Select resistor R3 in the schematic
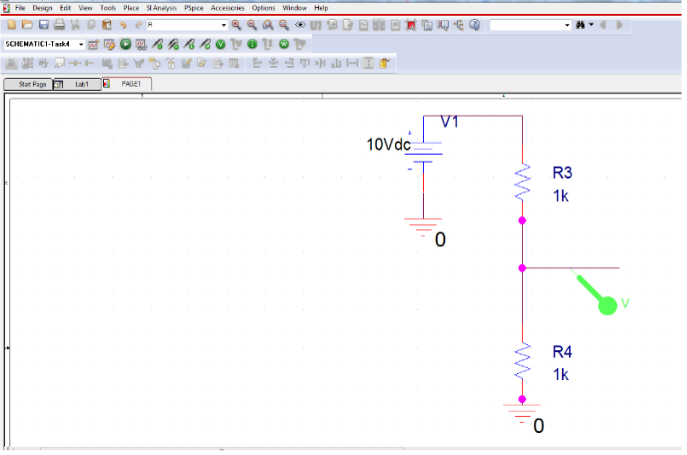The width and height of the screenshot is (687, 455). point(522,183)
